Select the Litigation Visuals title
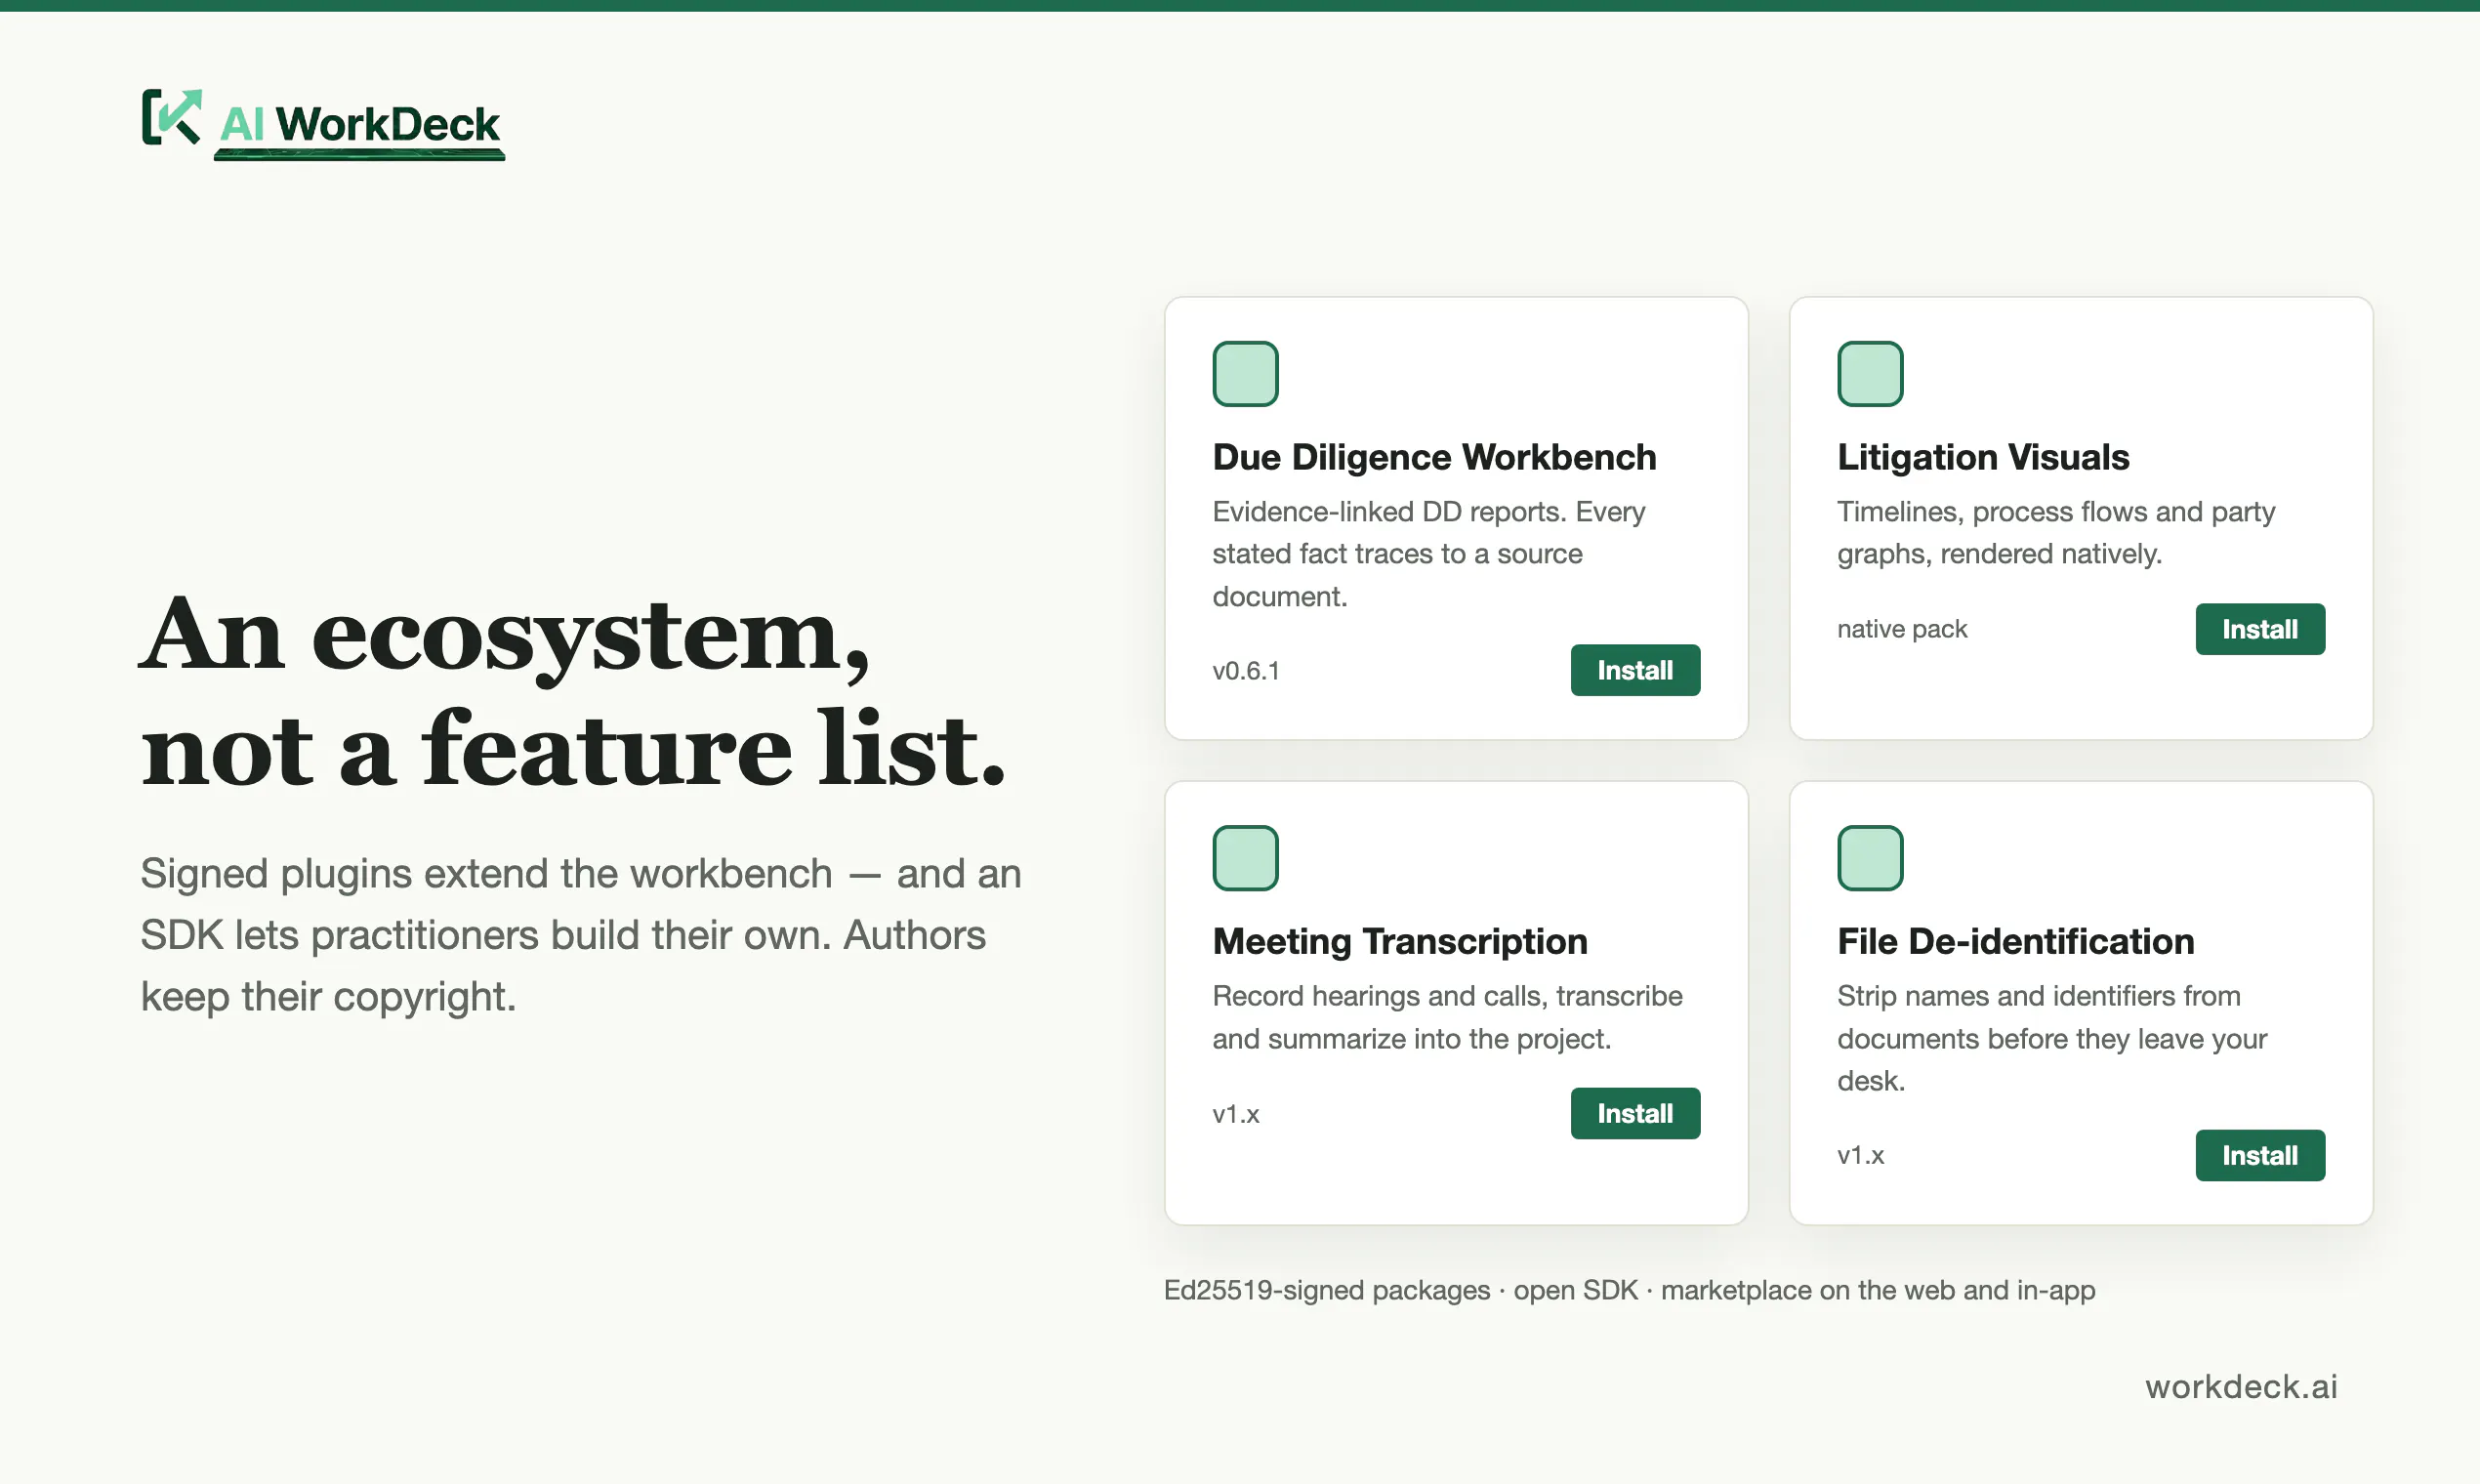Image resolution: width=2480 pixels, height=1484 pixels. click(1983, 457)
